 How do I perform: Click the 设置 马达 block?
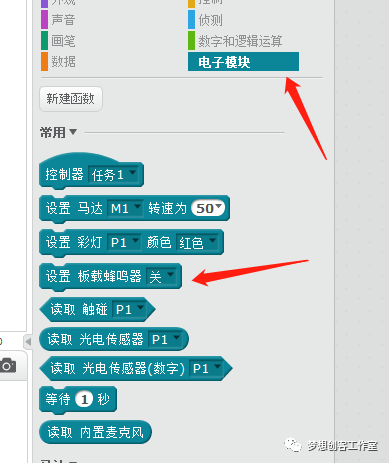[x=135, y=209]
